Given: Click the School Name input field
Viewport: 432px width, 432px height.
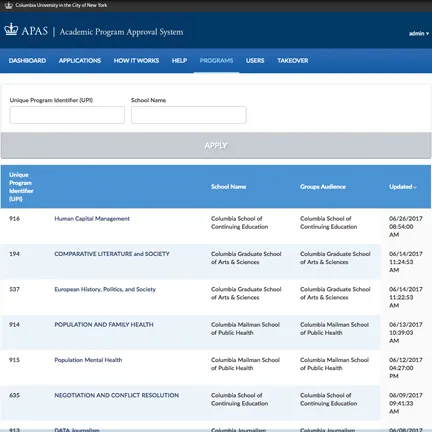Looking at the screenshot, I should (x=189, y=115).
